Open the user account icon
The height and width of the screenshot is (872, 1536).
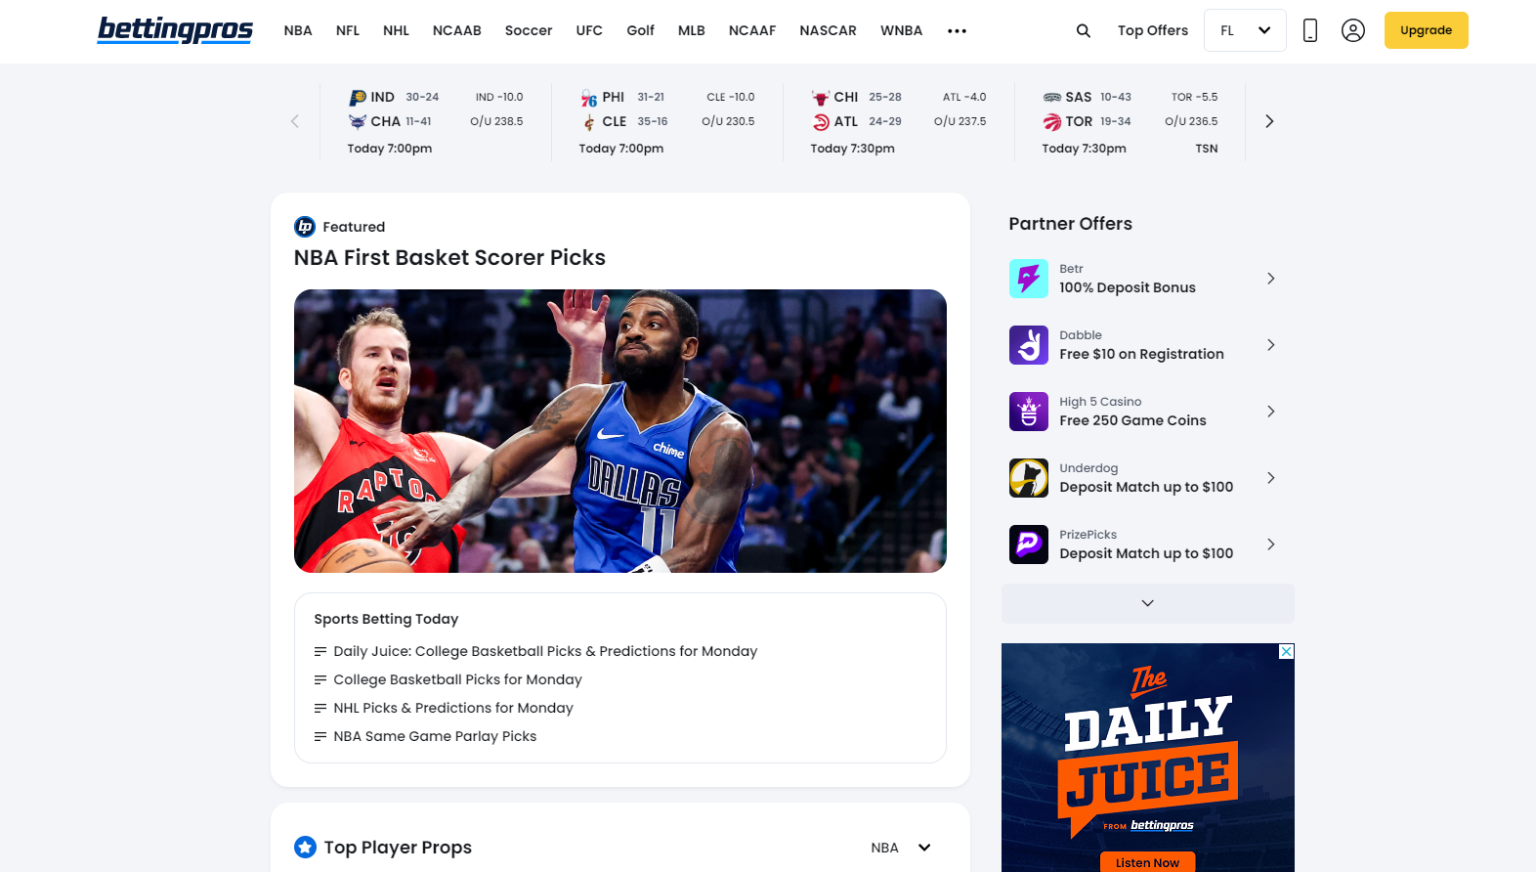pyautogui.click(x=1353, y=30)
